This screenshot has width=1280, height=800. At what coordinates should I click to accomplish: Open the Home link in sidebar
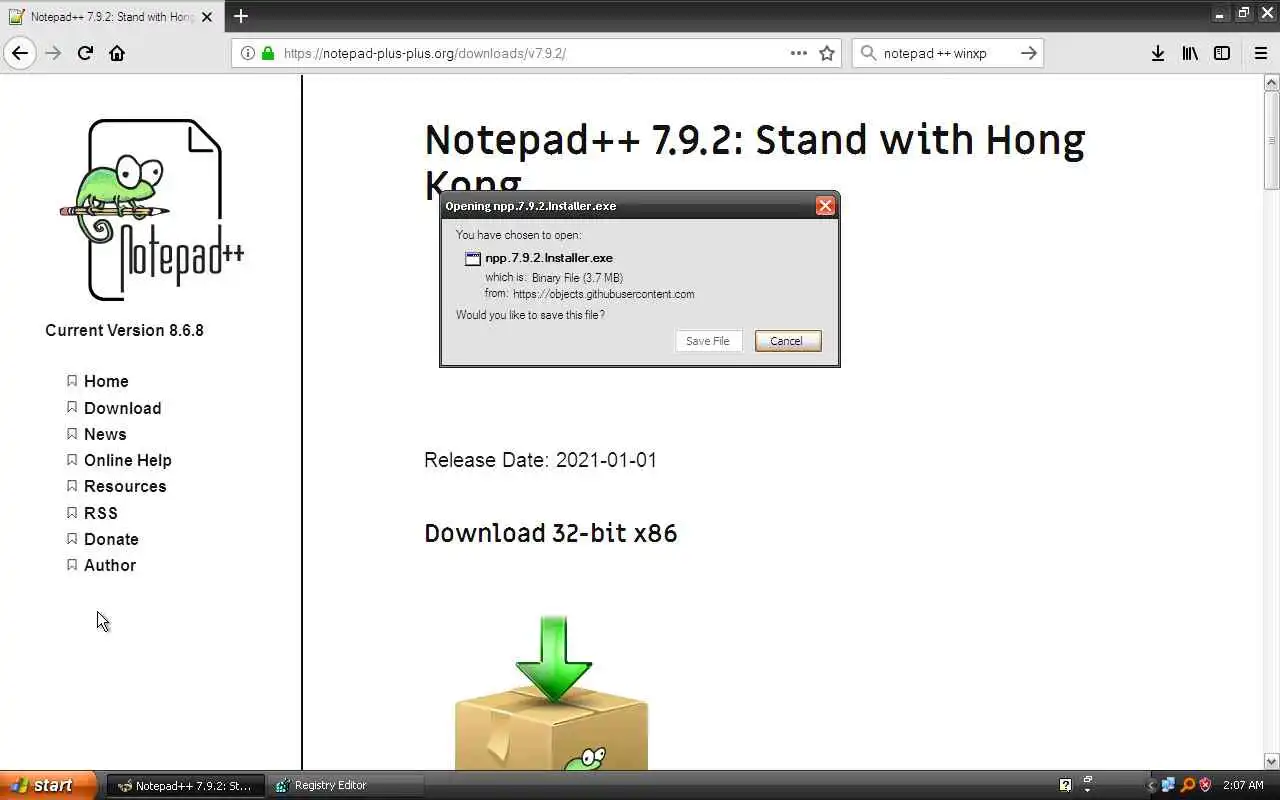(x=106, y=381)
